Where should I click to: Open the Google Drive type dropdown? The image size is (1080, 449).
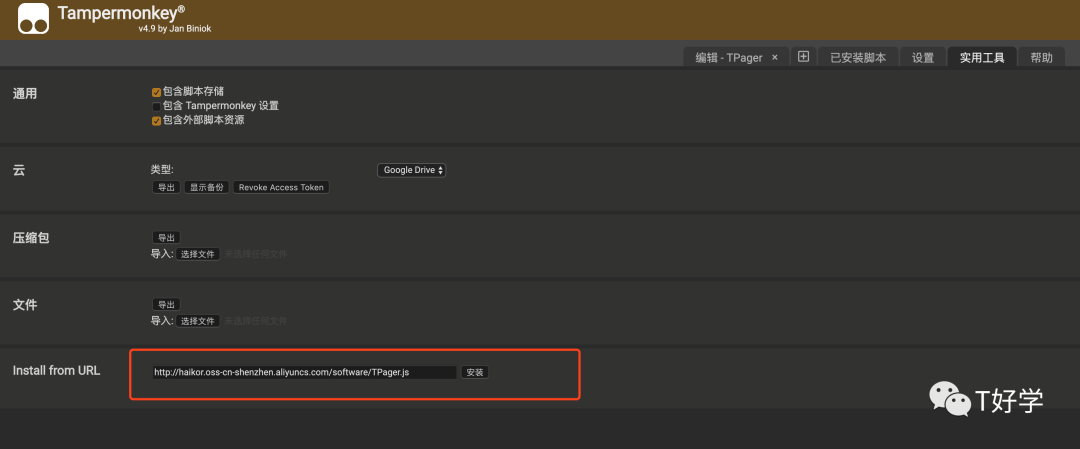411,170
